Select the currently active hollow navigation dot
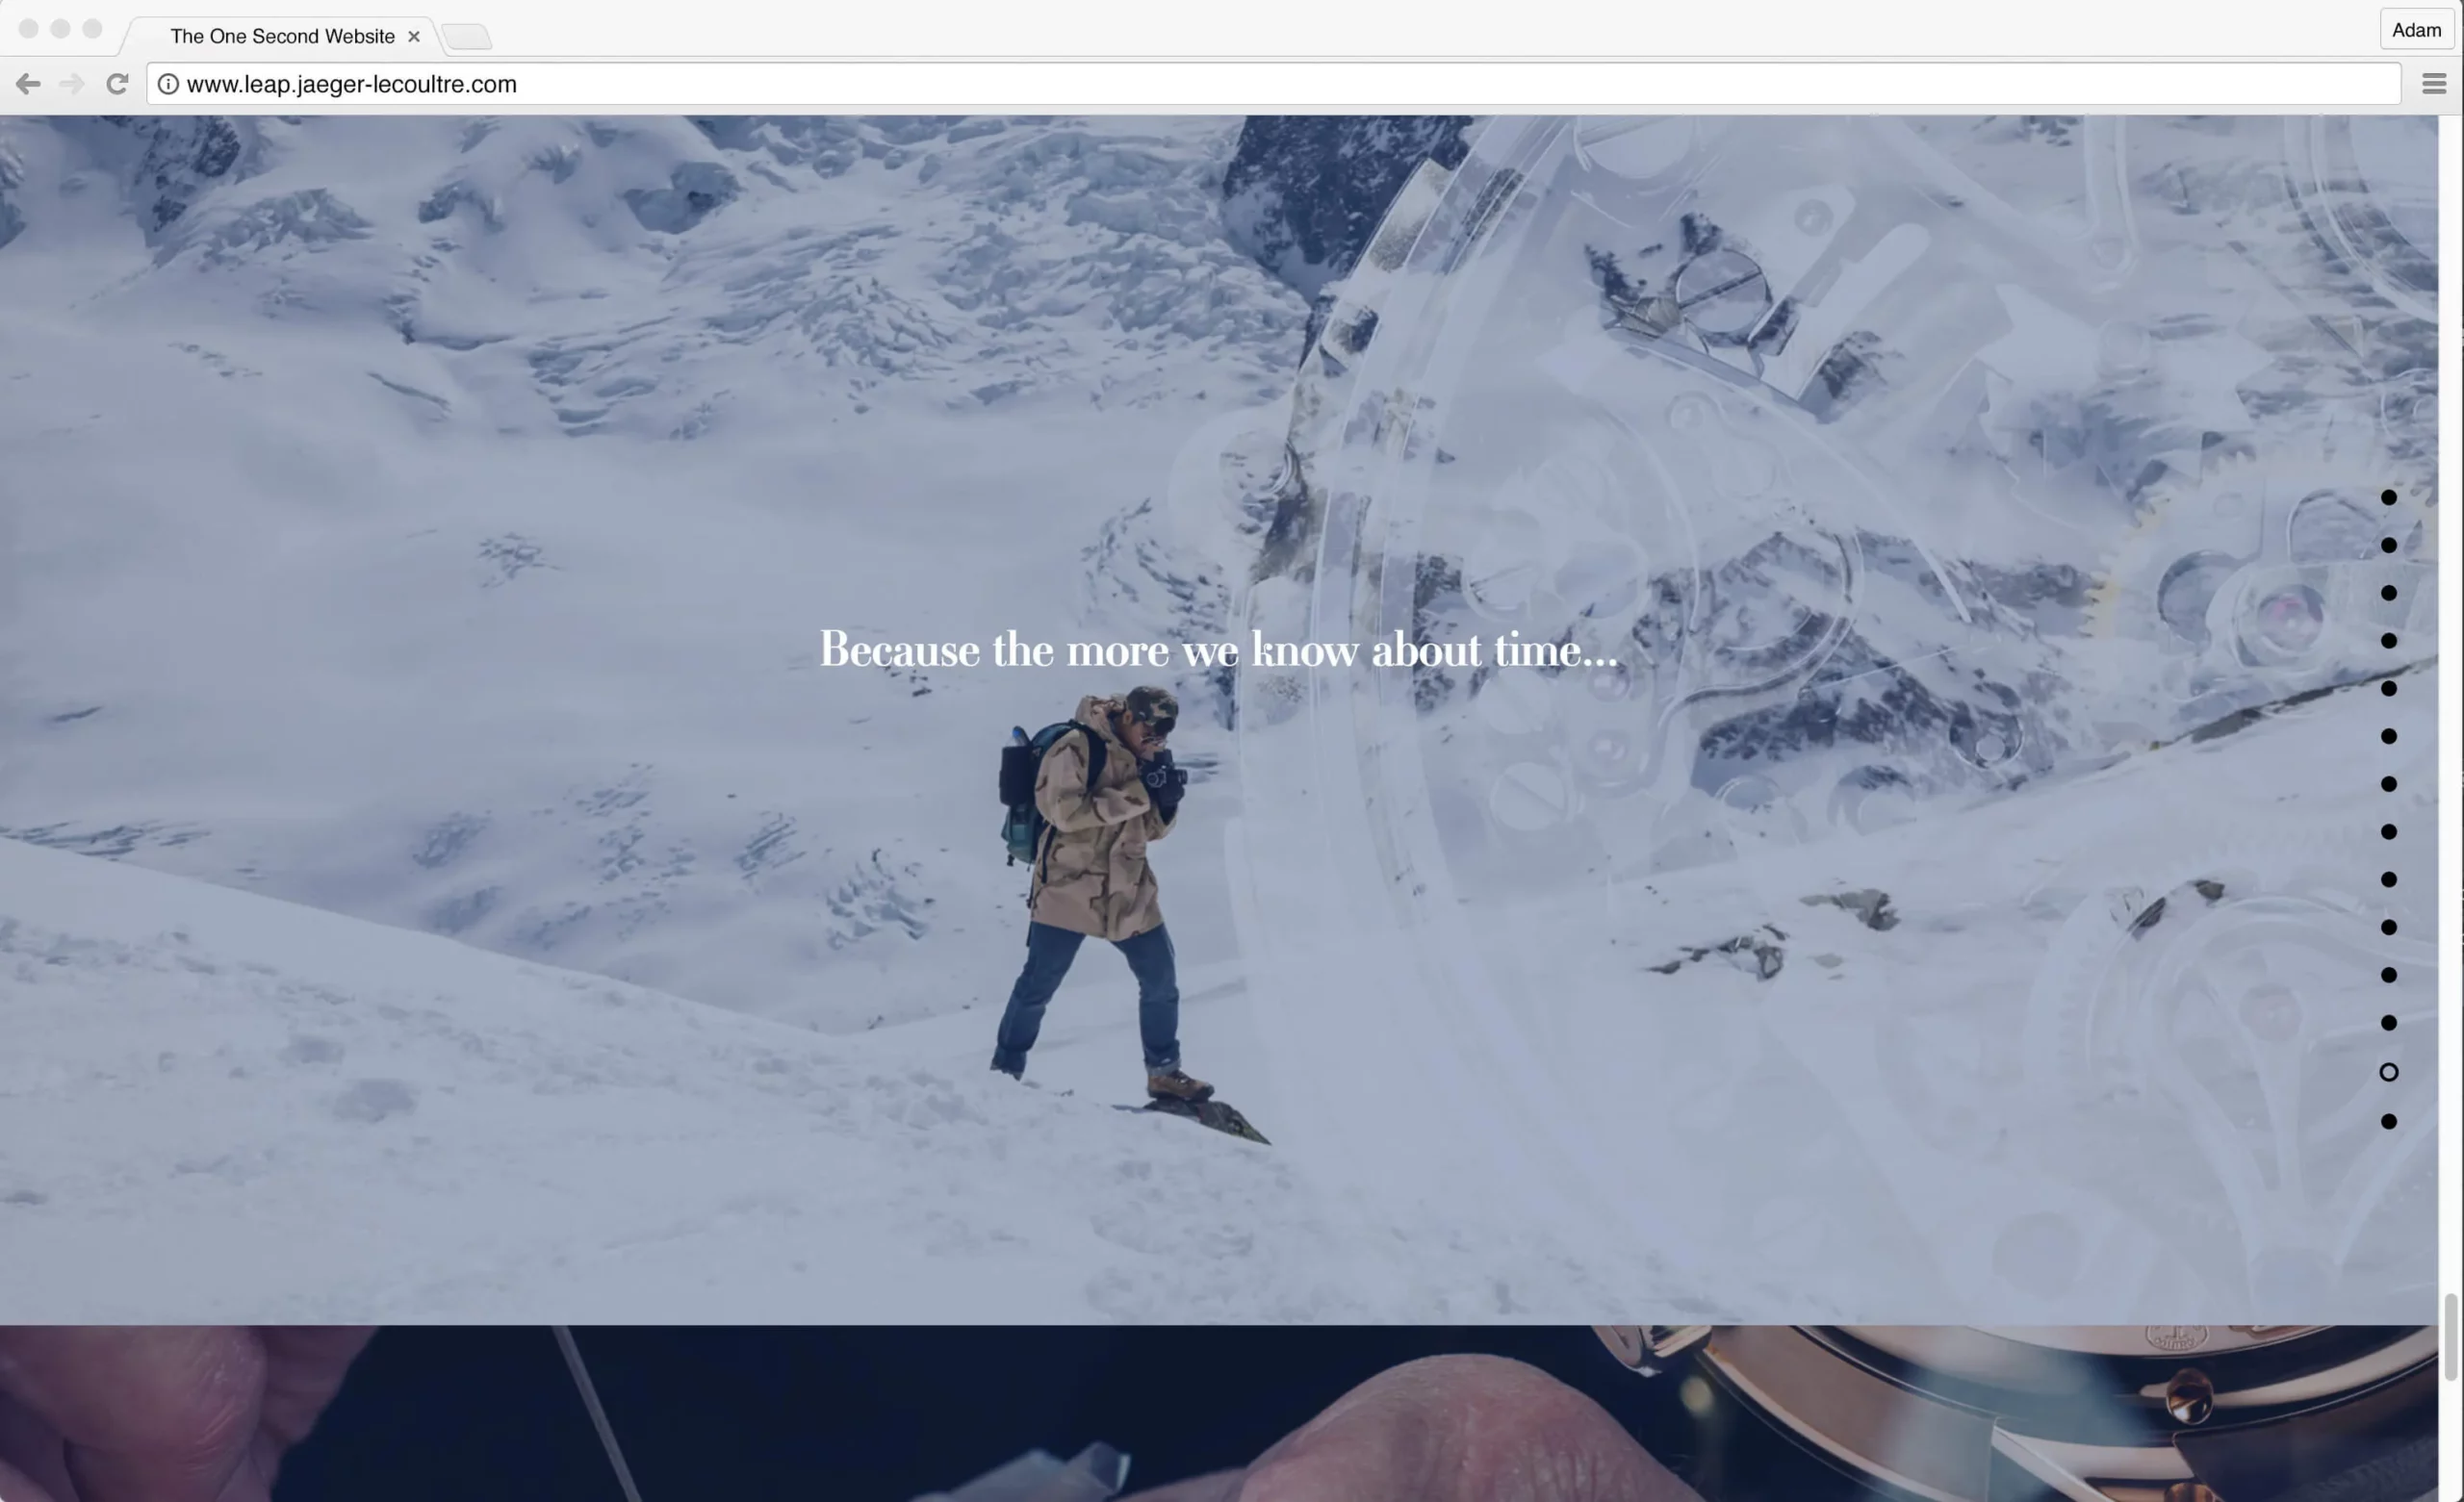The width and height of the screenshot is (2464, 1502). tap(2388, 1072)
